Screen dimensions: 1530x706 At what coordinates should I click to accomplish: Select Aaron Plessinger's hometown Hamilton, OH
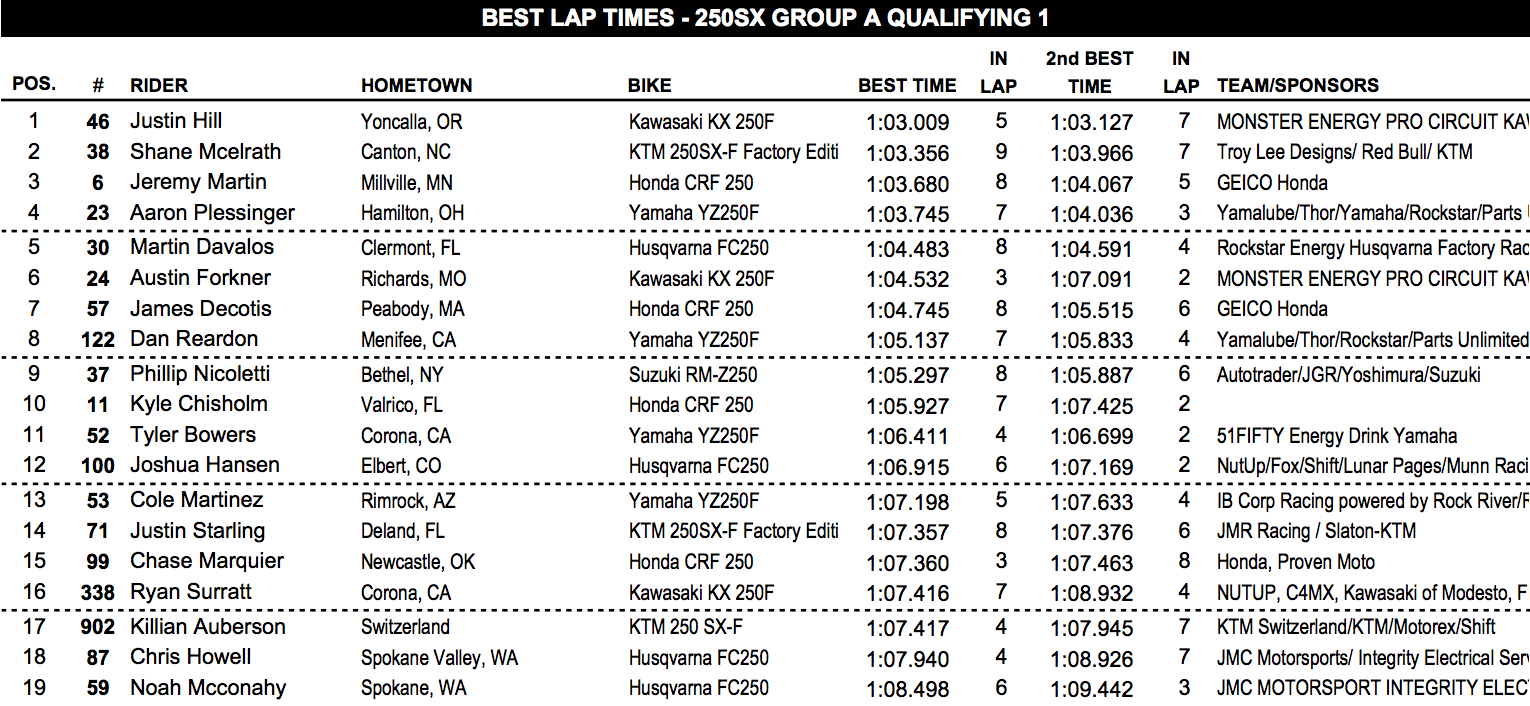click(x=412, y=213)
